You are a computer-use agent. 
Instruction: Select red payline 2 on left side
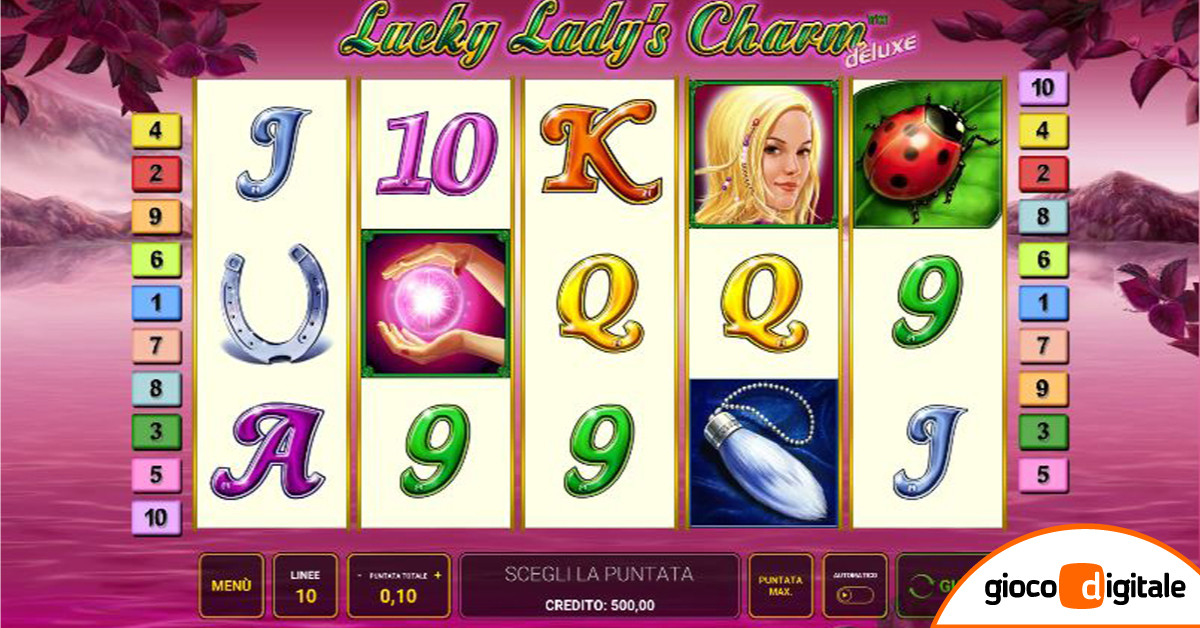(x=156, y=173)
